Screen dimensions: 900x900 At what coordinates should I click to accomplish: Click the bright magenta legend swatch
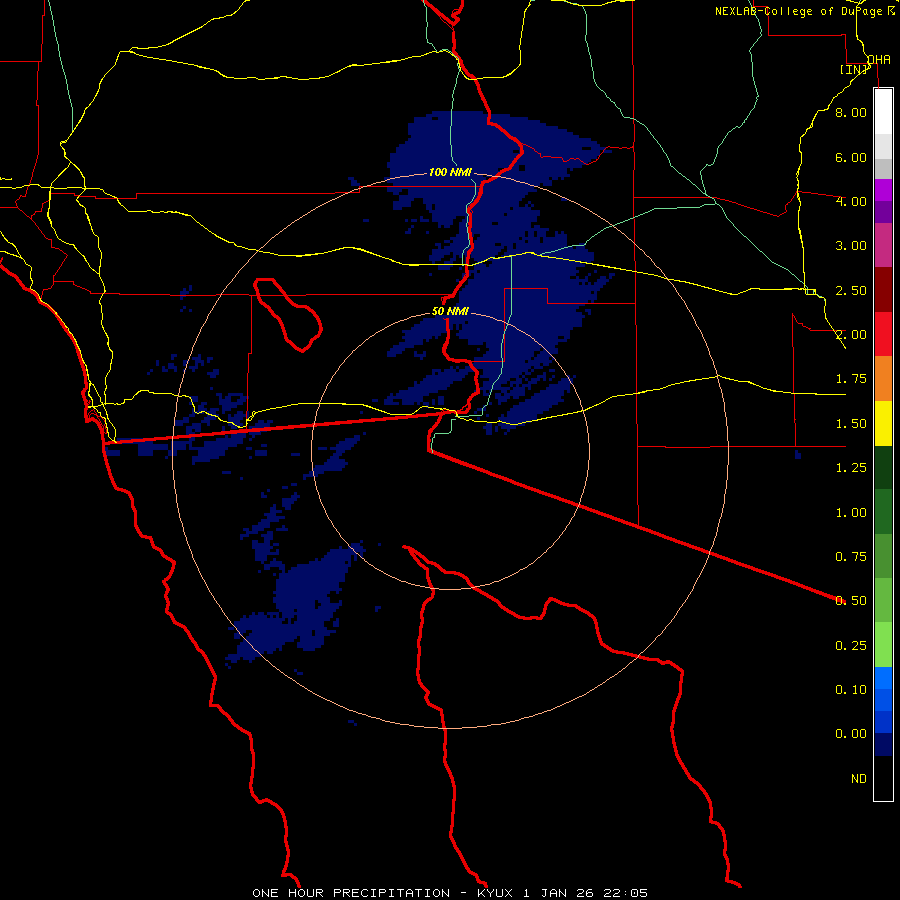tap(883, 190)
